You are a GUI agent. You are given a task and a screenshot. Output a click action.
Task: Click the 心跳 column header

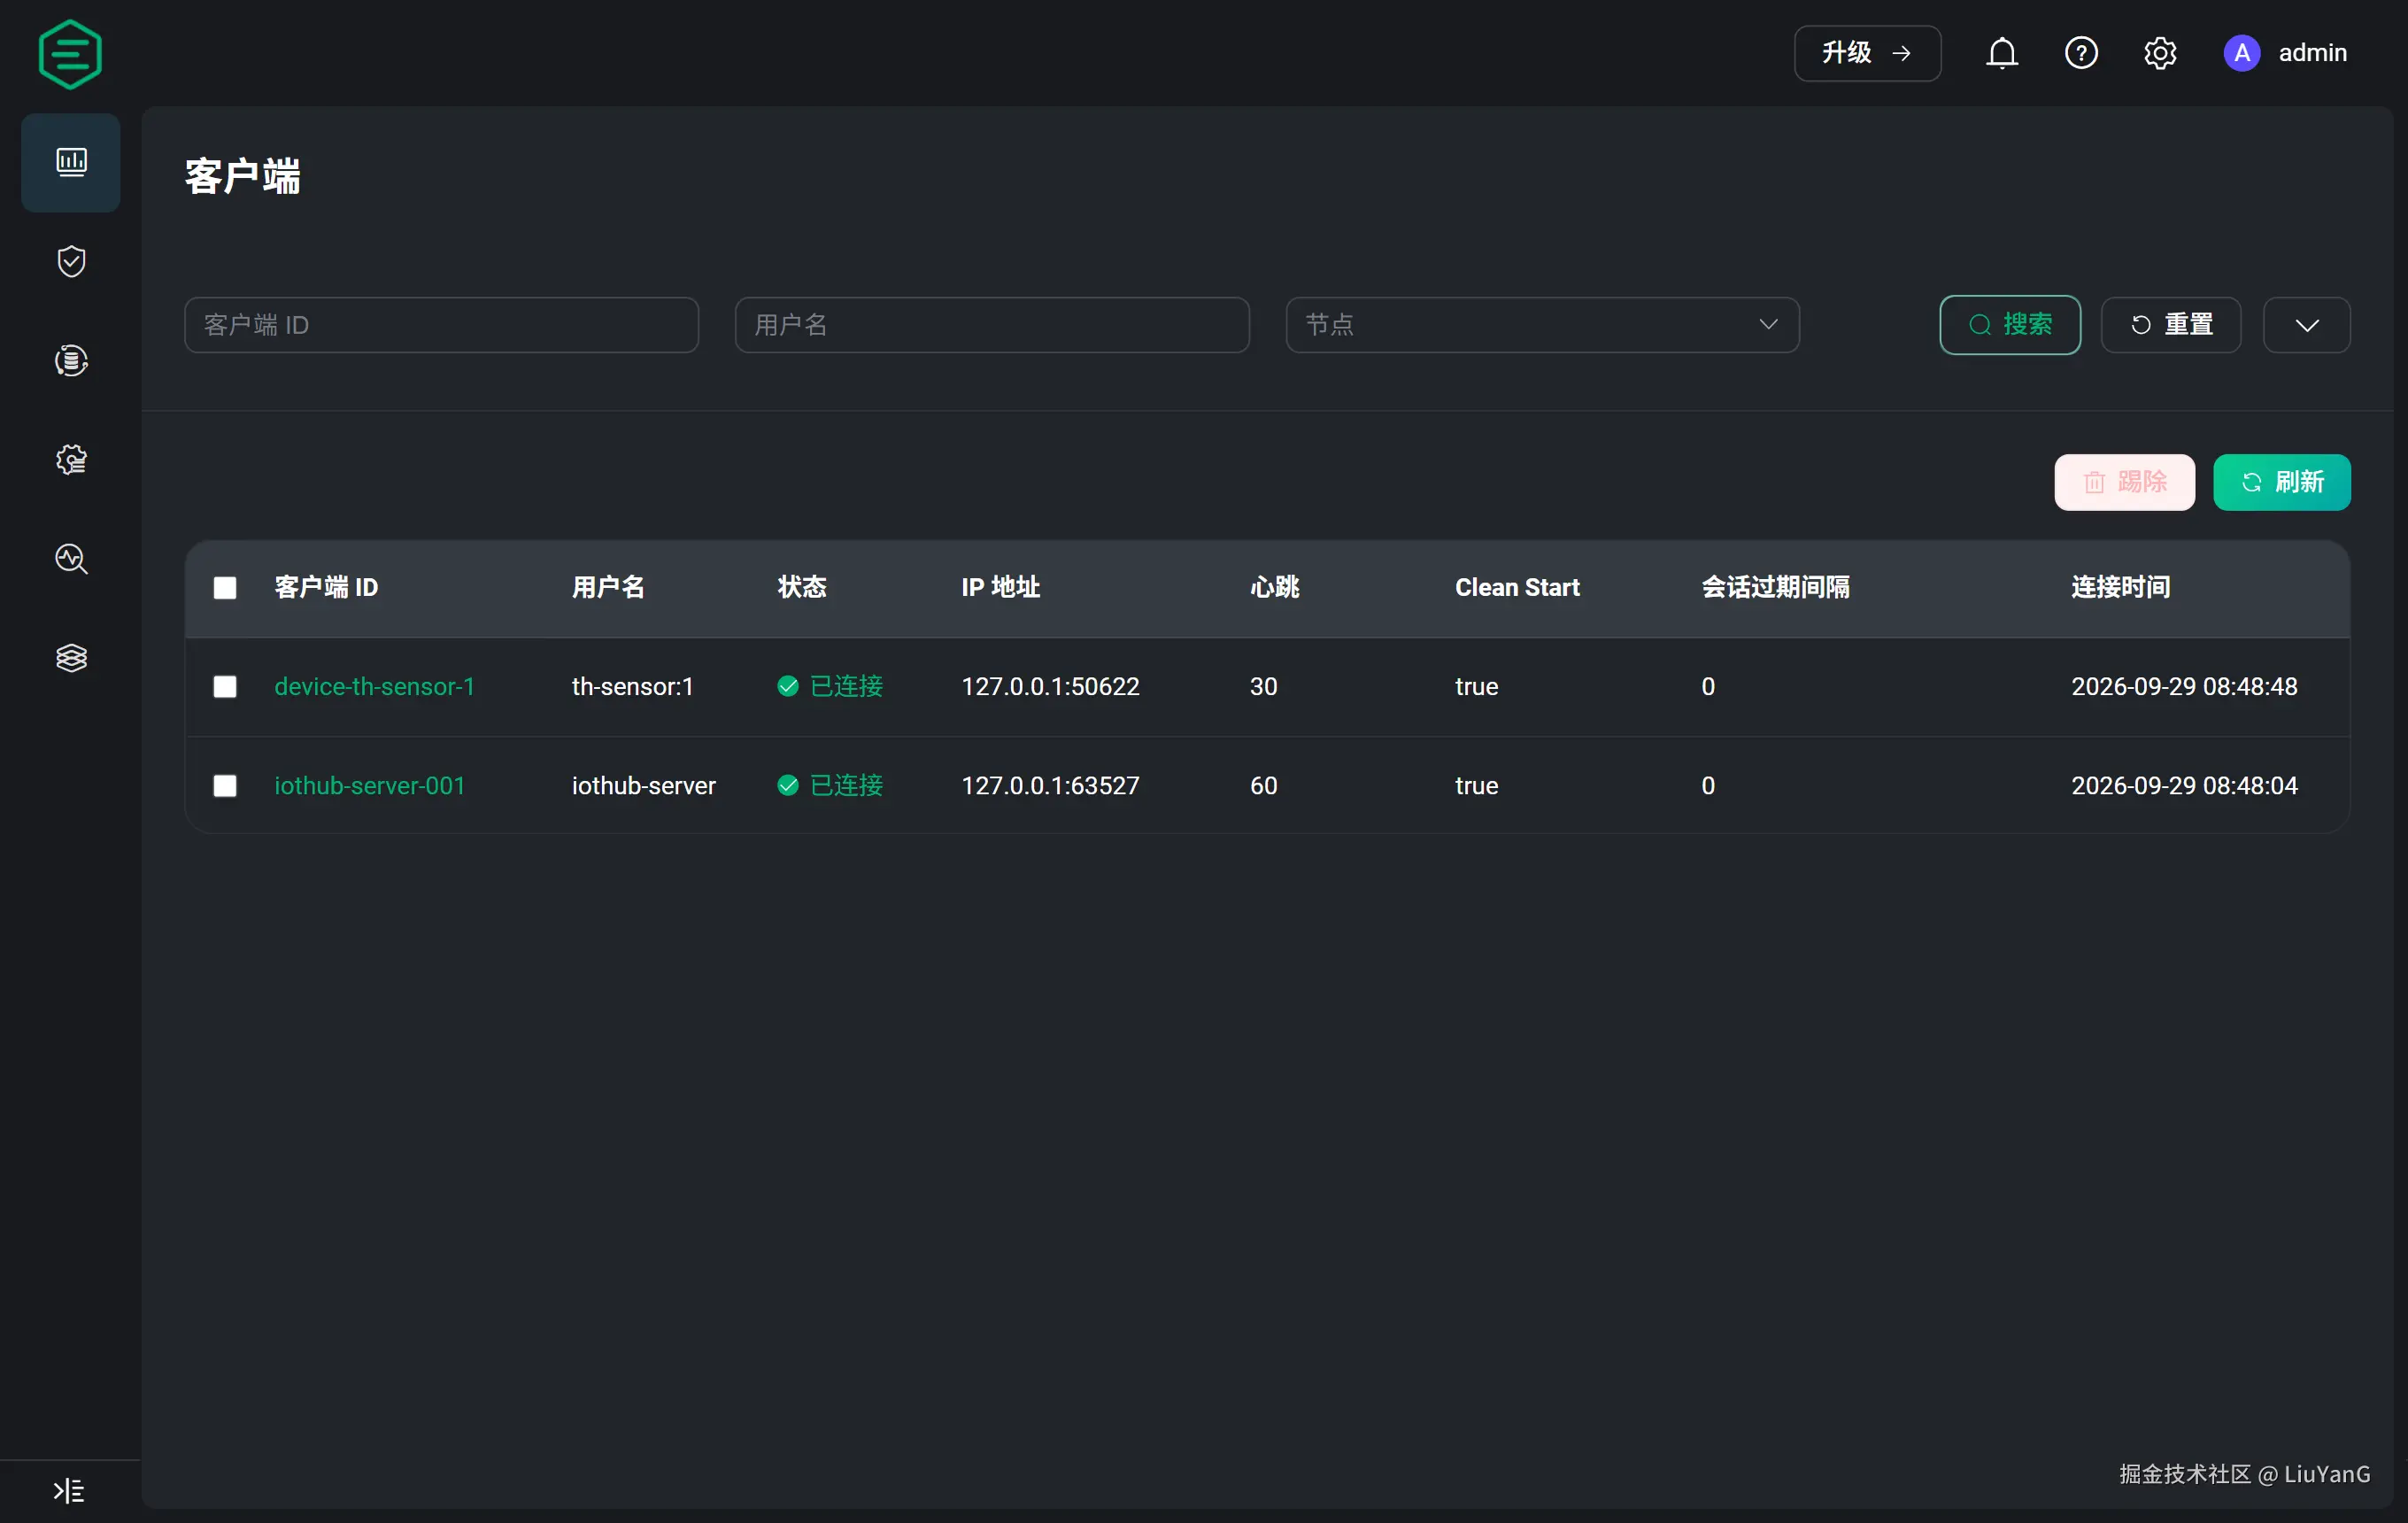point(1274,587)
